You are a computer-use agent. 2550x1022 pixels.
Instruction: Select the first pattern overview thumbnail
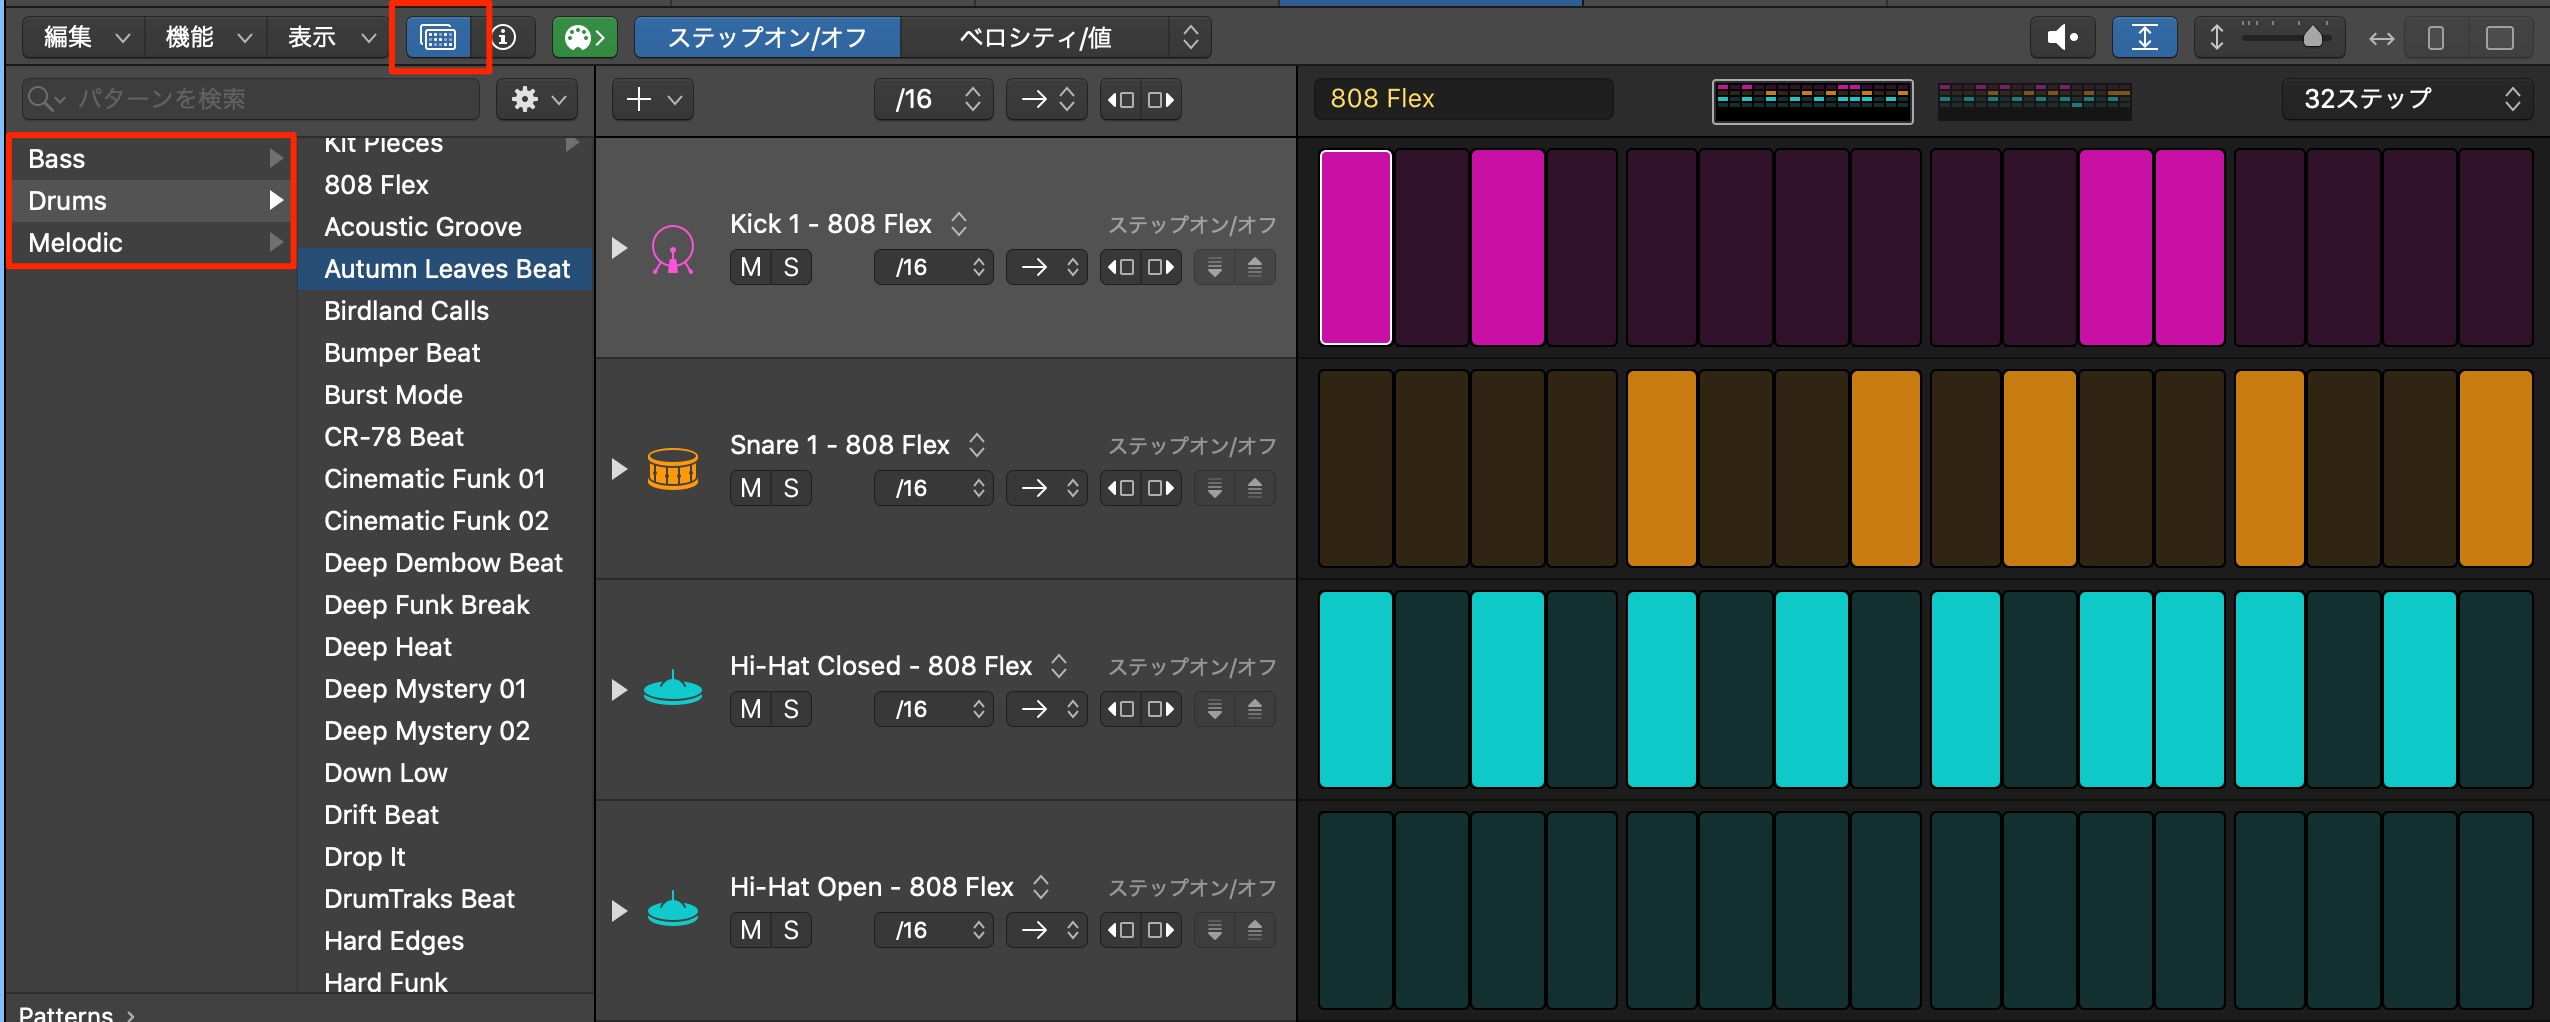click(x=1812, y=101)
